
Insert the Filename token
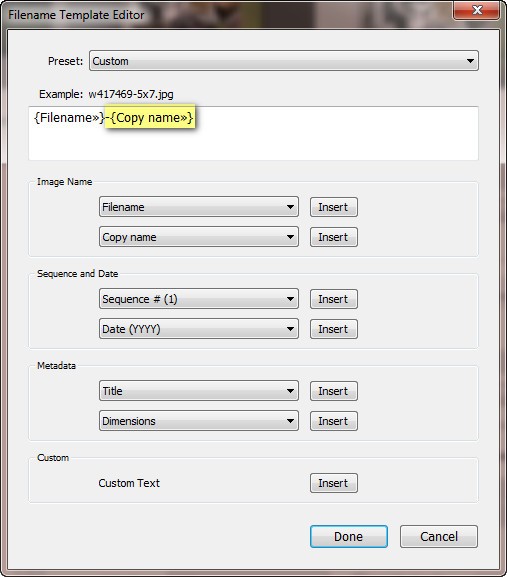click(334, 207)
